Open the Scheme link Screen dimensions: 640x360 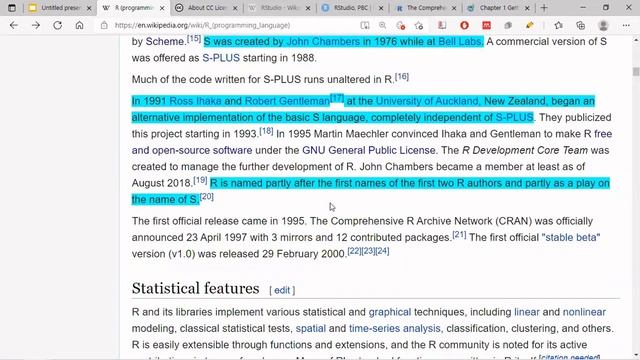165,42
